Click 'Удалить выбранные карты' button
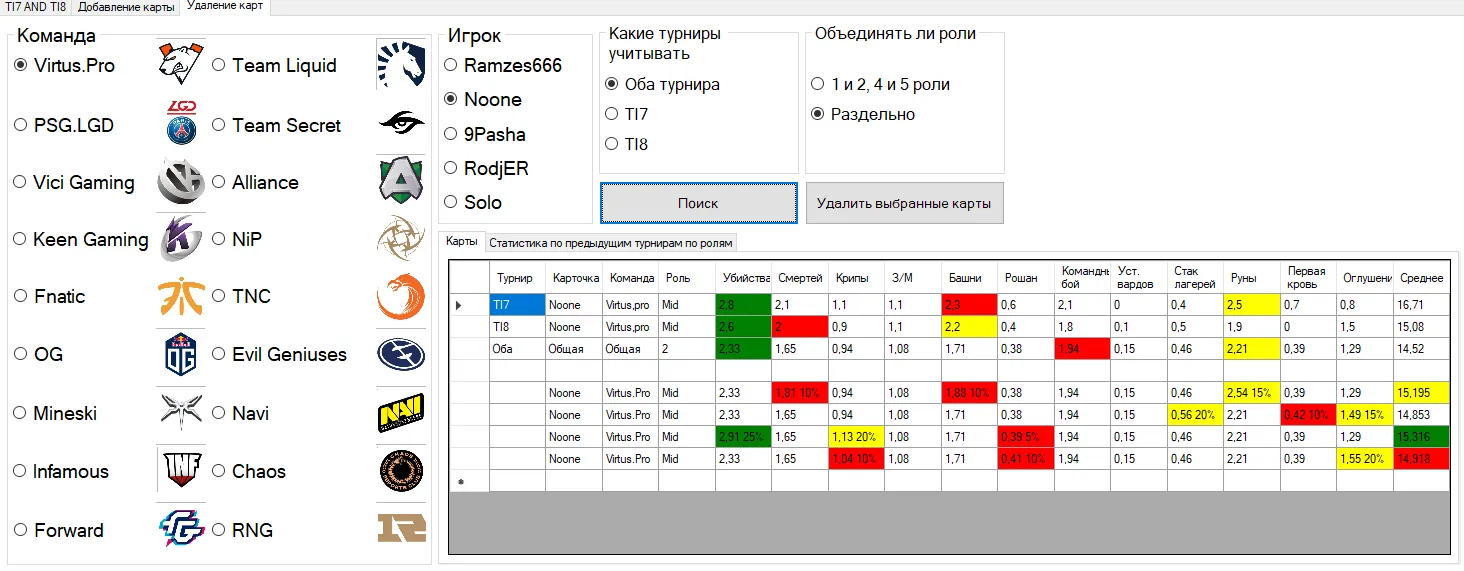 coord(904,203)
